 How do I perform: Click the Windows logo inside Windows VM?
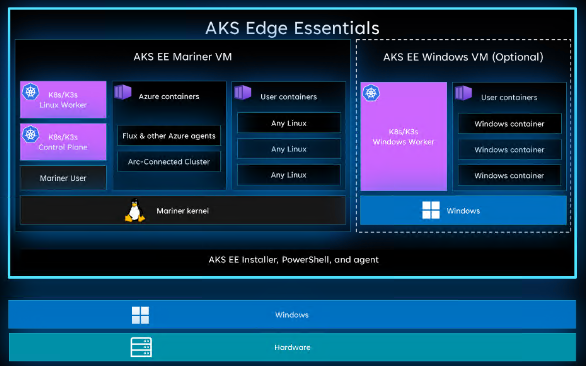pyautogui.click(x=431, y=210)
